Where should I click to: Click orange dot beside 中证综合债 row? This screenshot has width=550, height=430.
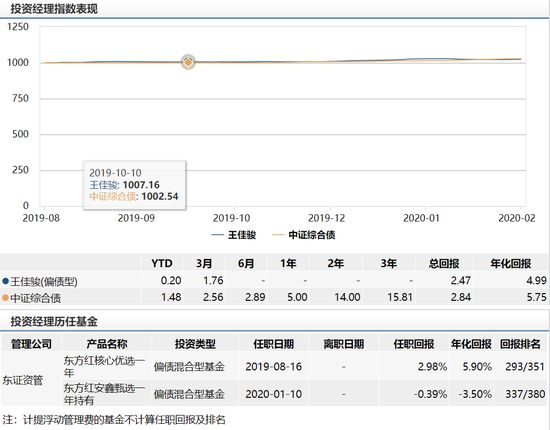tap(5, 298)
